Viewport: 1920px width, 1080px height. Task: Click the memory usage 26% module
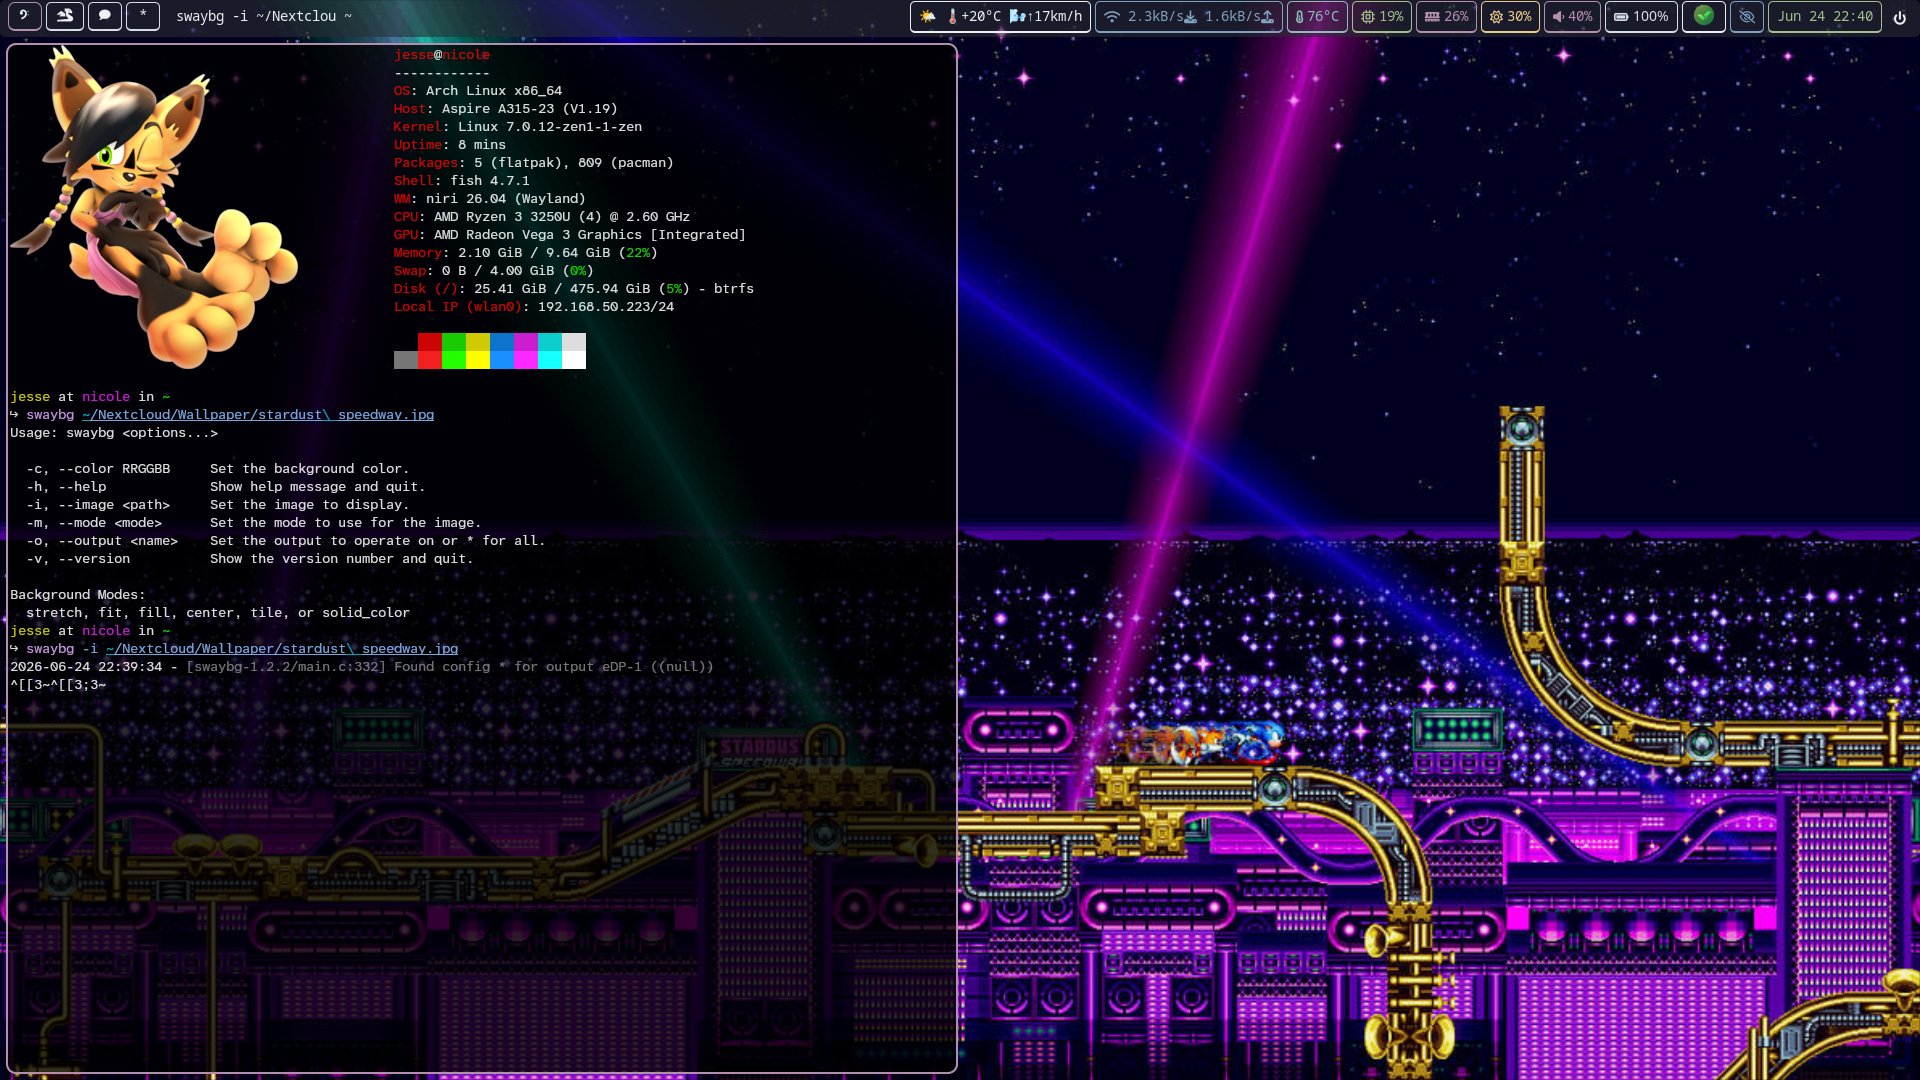[1446, 16]
